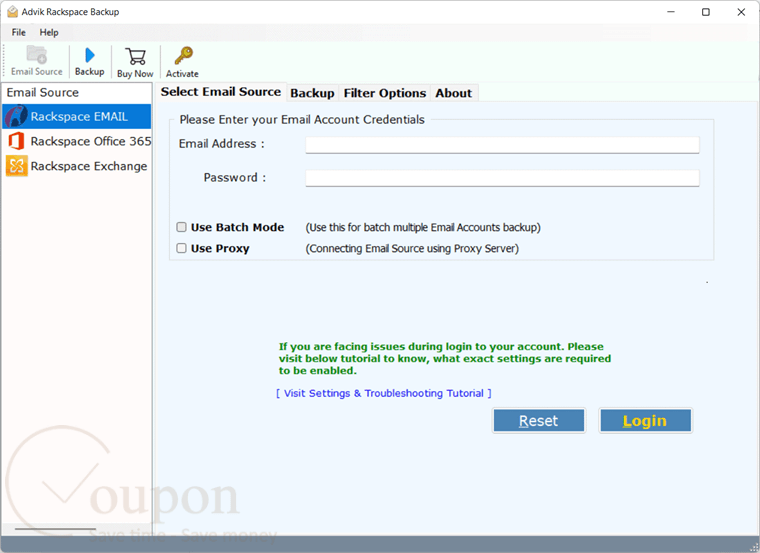Focus the Password input field
This screenshot has width=760, height=553.
[x=502, y=177]
